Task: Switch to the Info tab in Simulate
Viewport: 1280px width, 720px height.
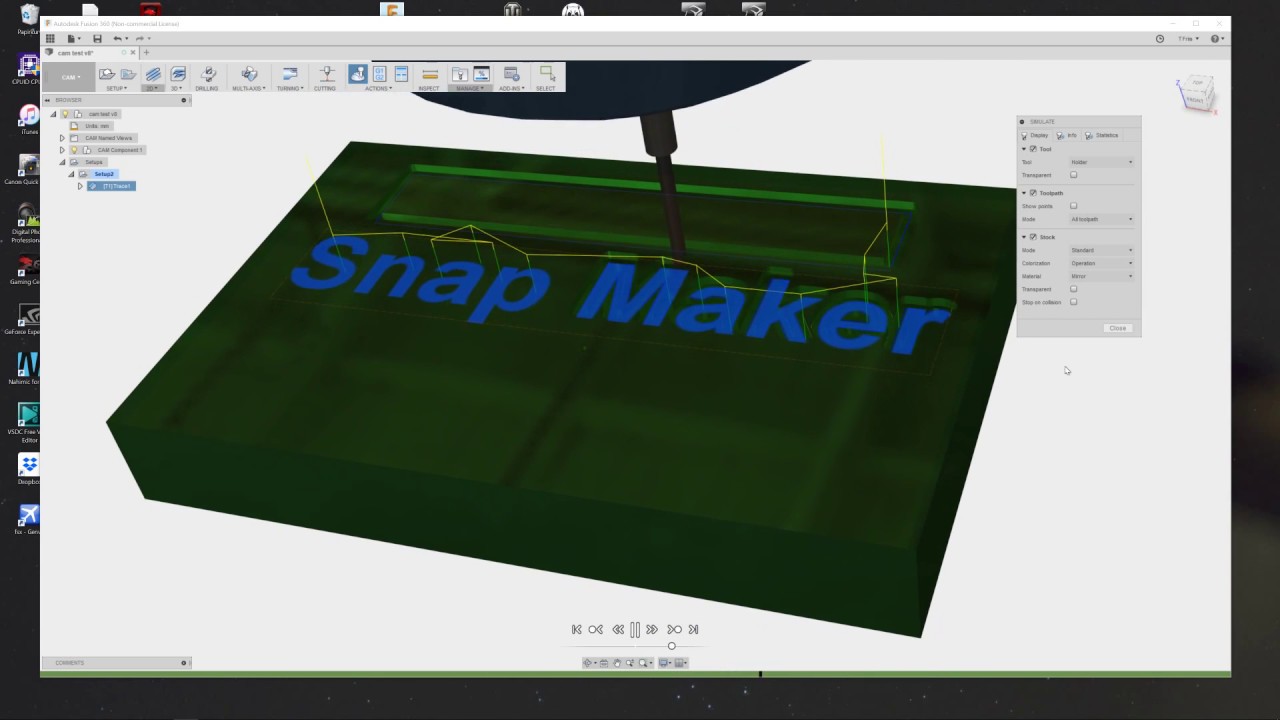Action: click(1068, 135)
